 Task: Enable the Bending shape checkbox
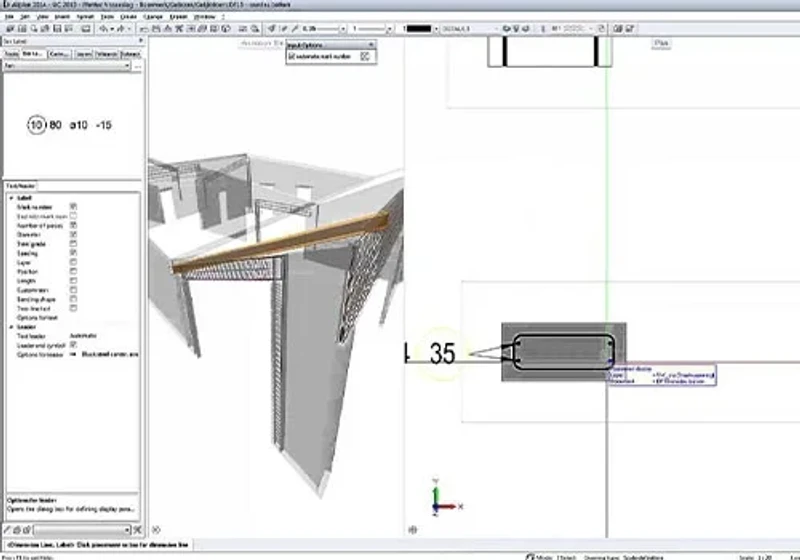73,299
